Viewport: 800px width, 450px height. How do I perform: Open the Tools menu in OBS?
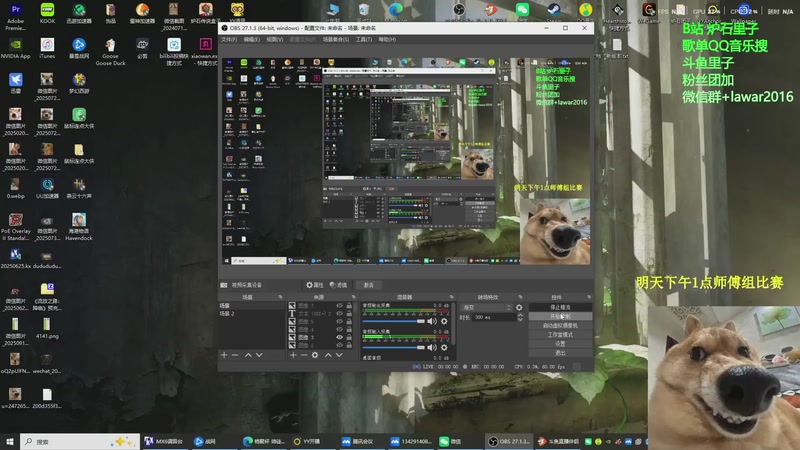364,39
